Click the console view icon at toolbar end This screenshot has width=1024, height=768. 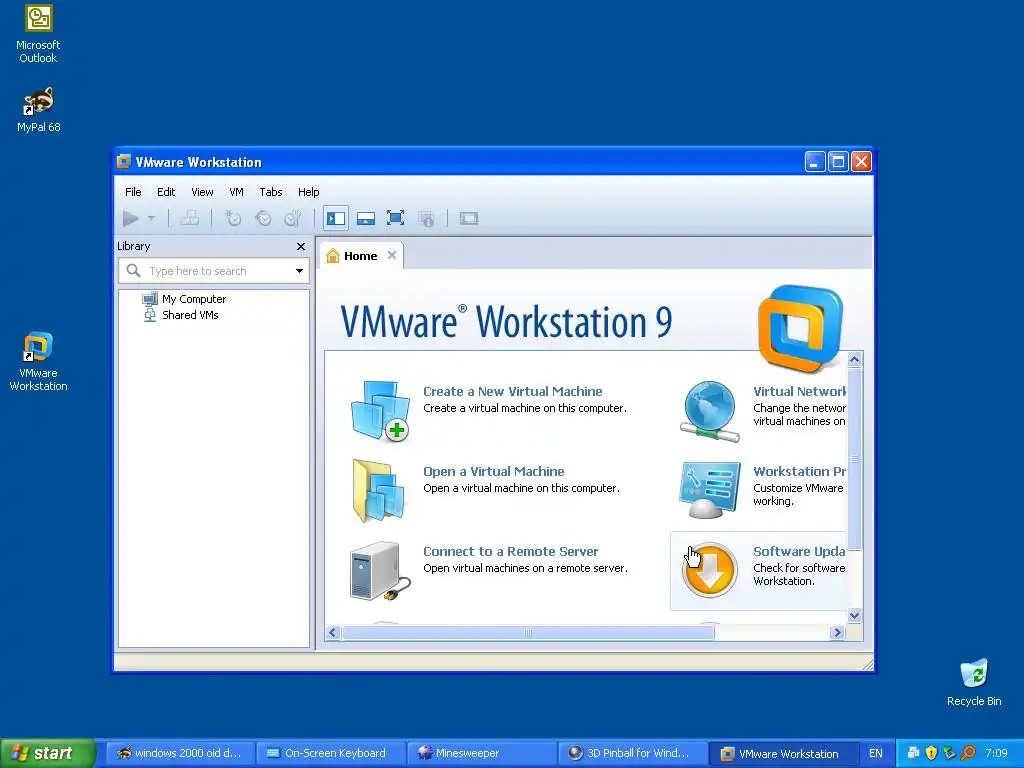[469, 218]
